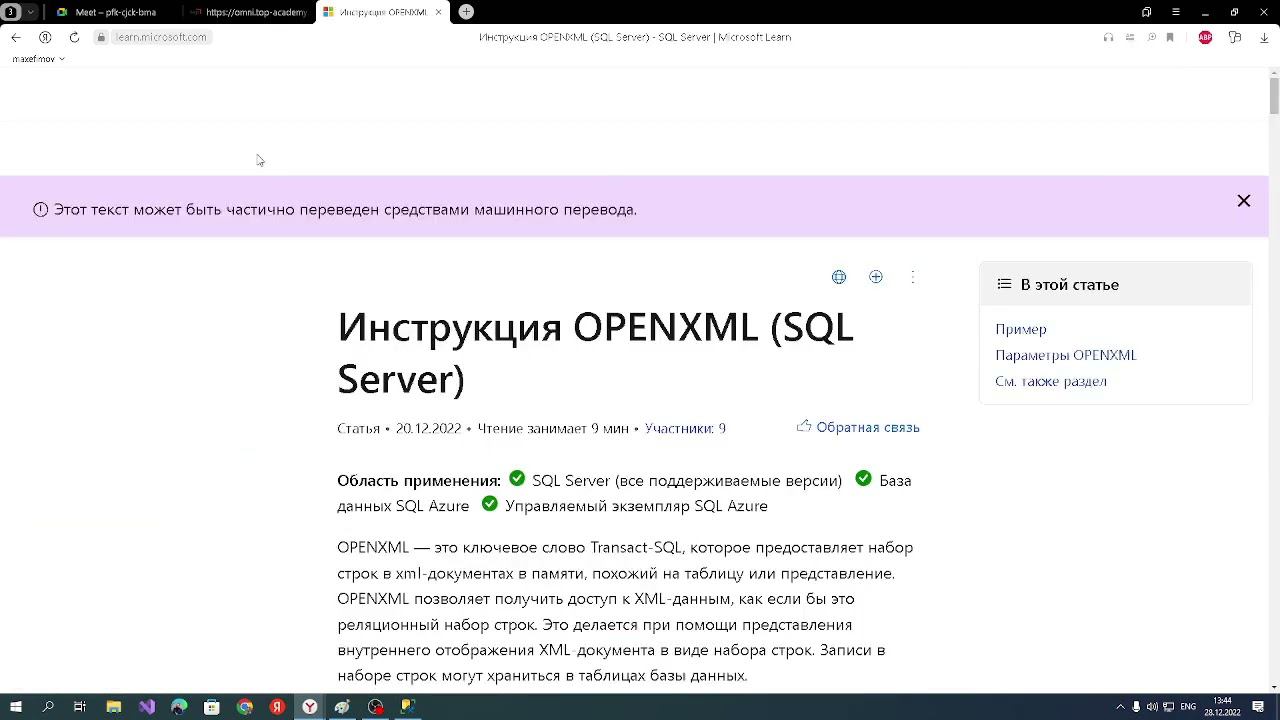Open Task View on the taskbar
Viewport: 1280px width, 720px height.
point(80,707)
